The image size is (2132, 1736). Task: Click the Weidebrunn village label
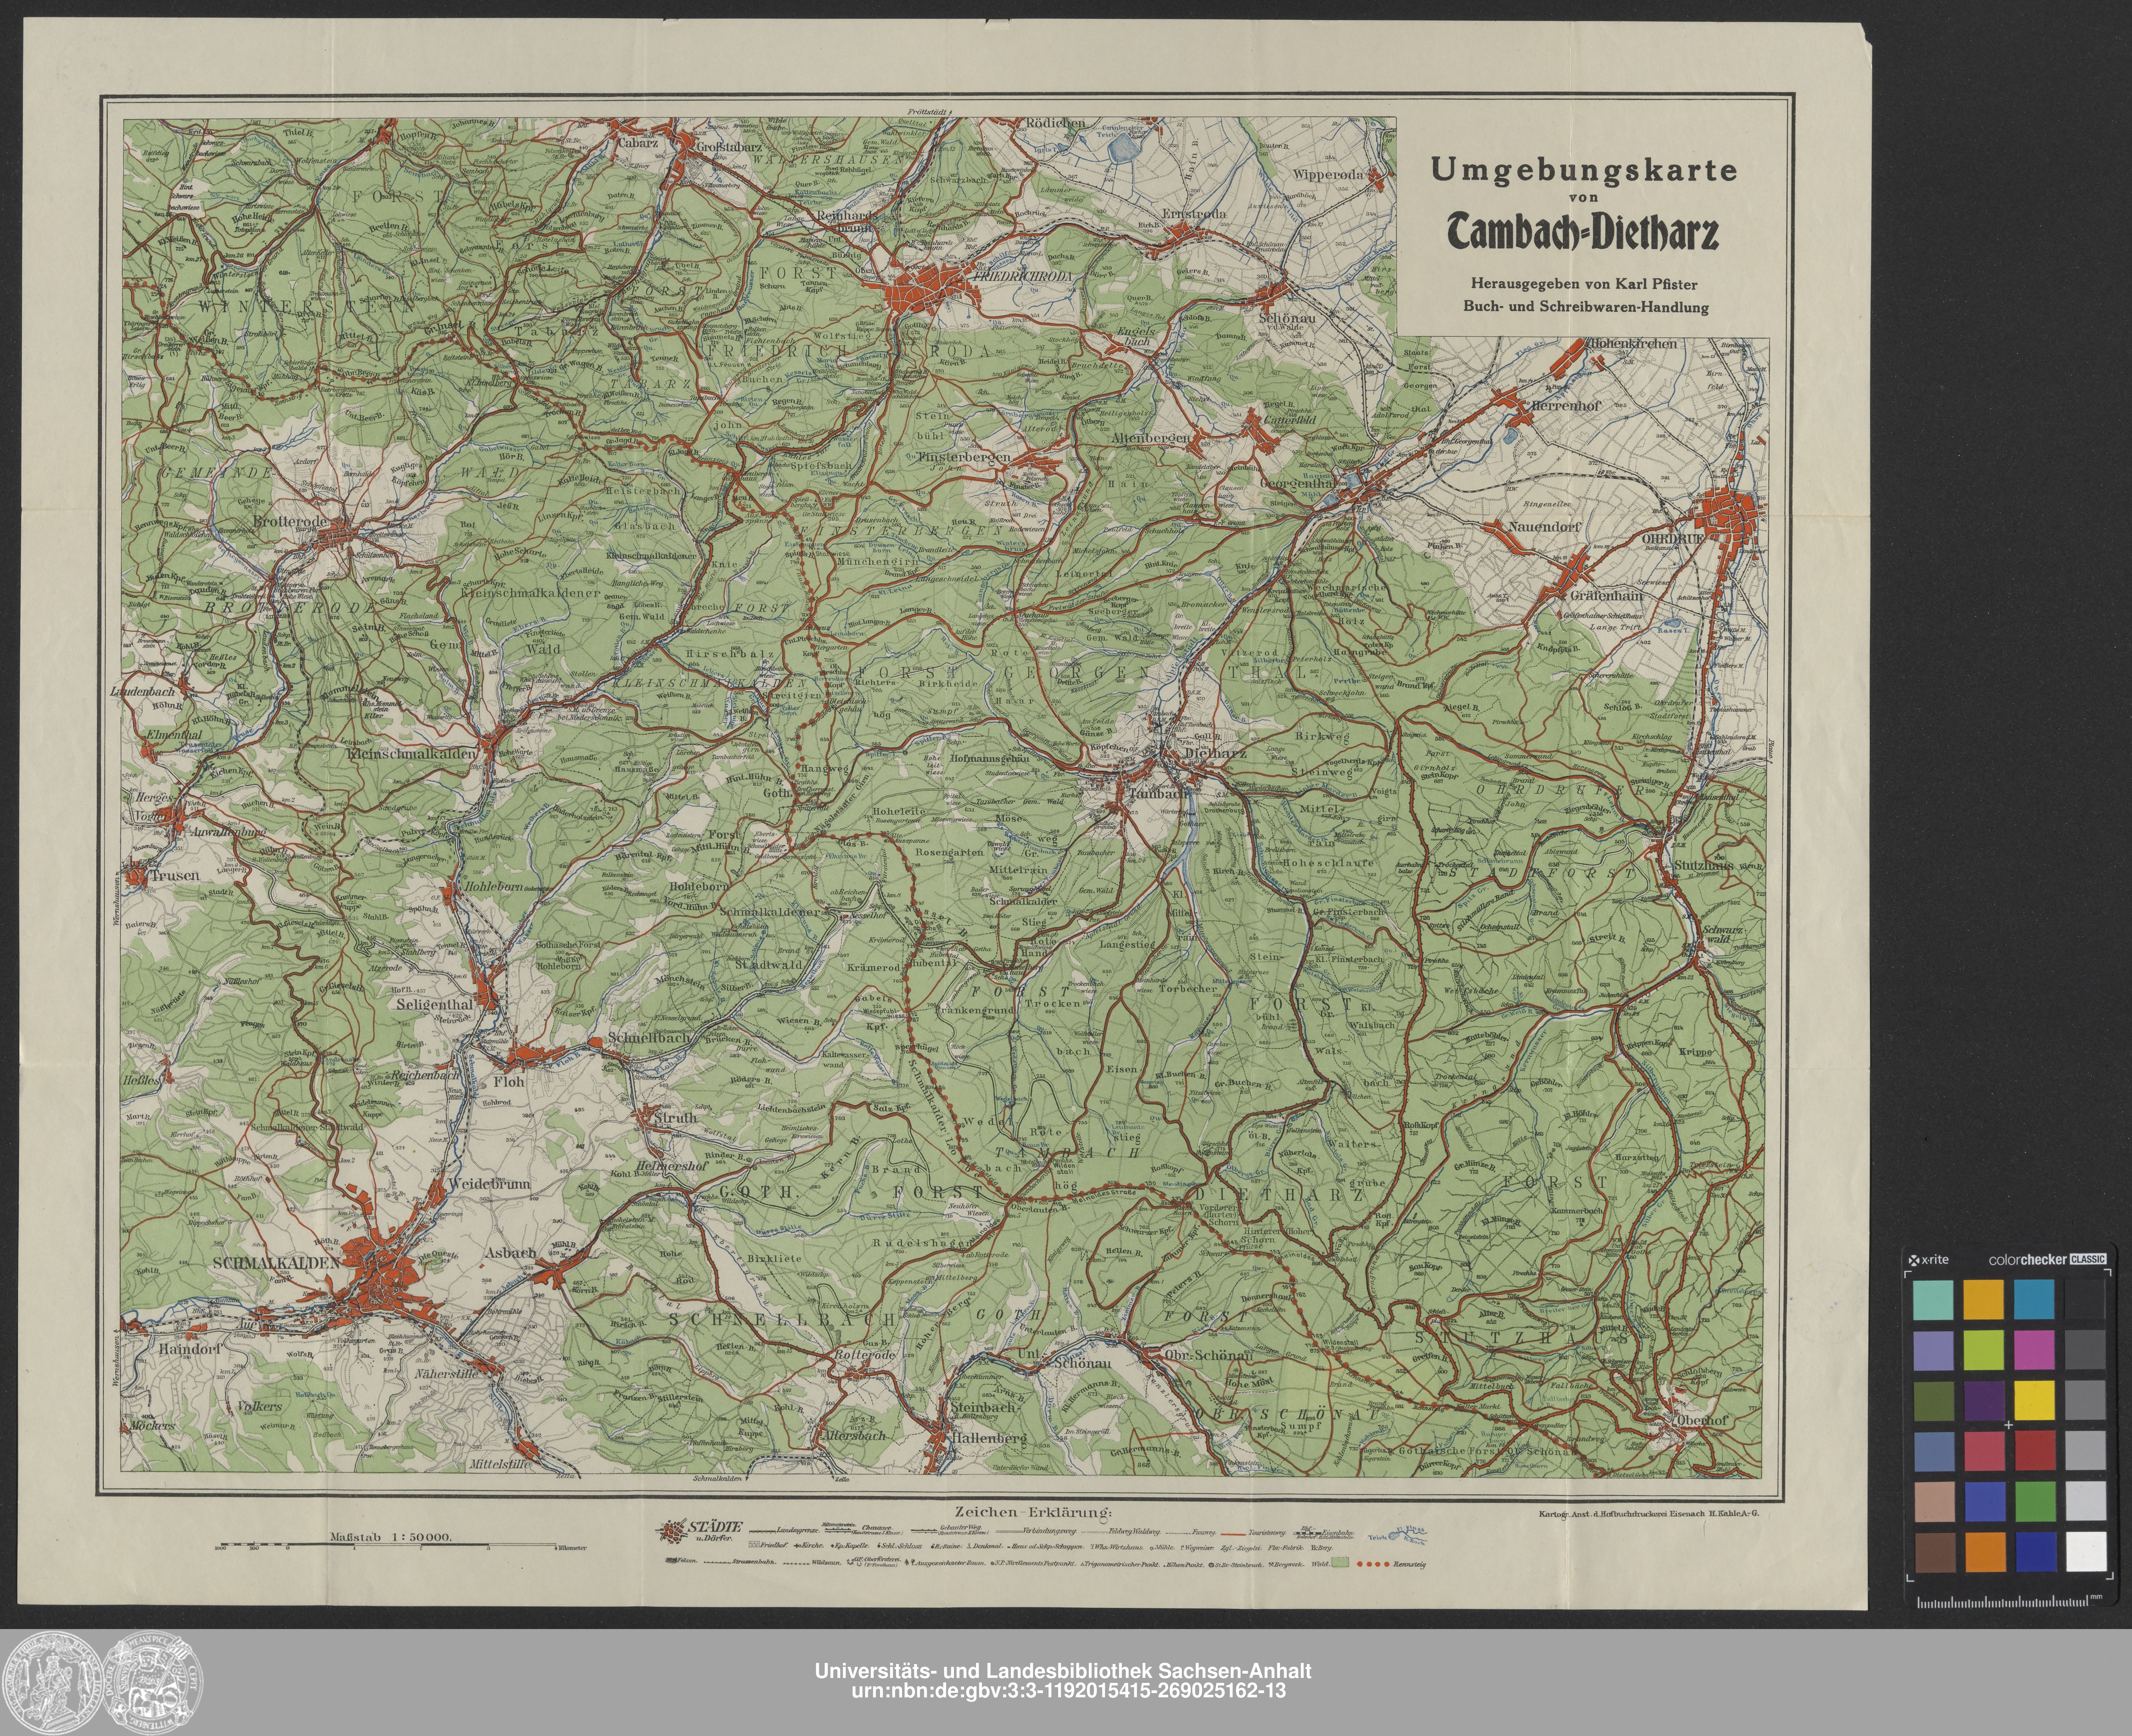[490, 1184]
